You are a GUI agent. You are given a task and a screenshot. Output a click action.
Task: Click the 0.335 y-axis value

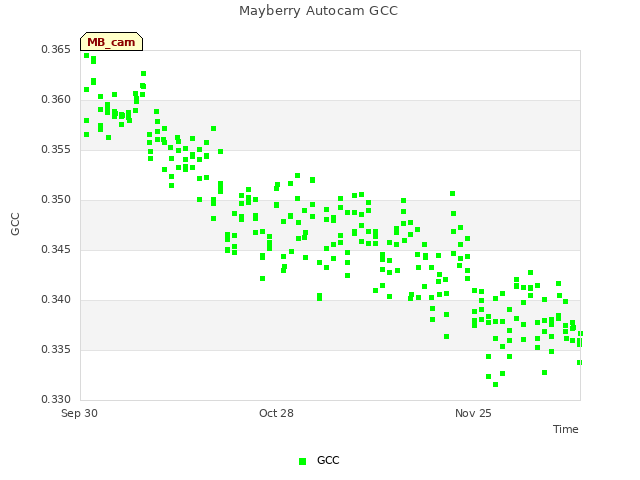[56, 349]
